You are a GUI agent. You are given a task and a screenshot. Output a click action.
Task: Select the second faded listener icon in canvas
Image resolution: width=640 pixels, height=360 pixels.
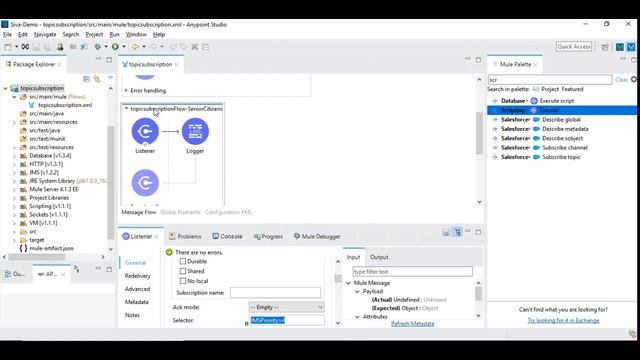coord(145,182)
